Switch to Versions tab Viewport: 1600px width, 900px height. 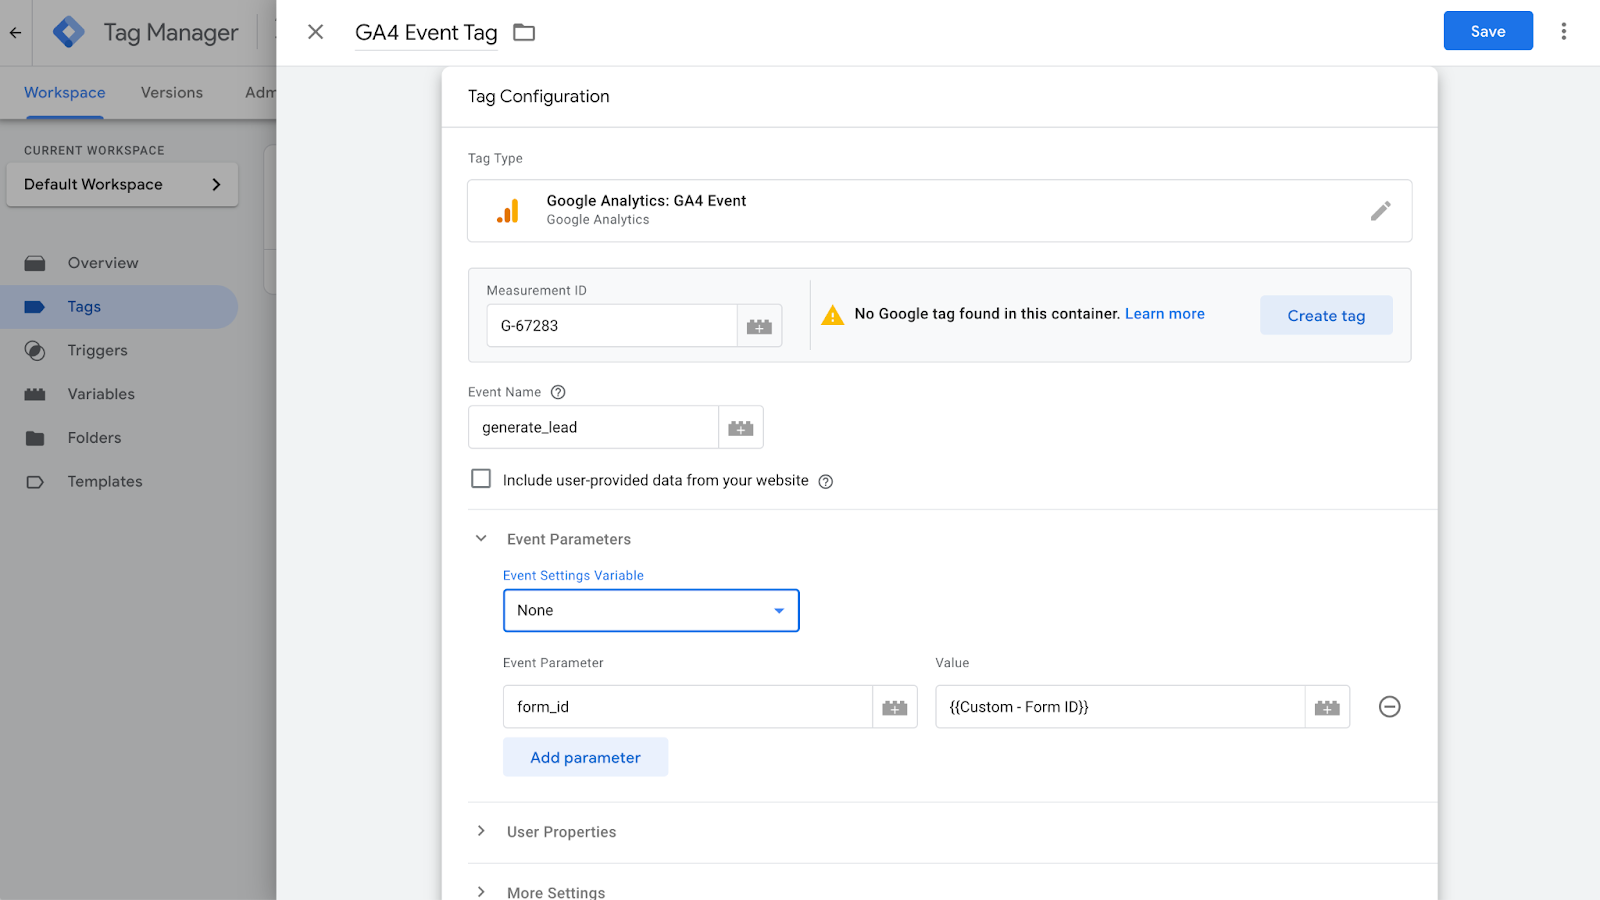172,93
